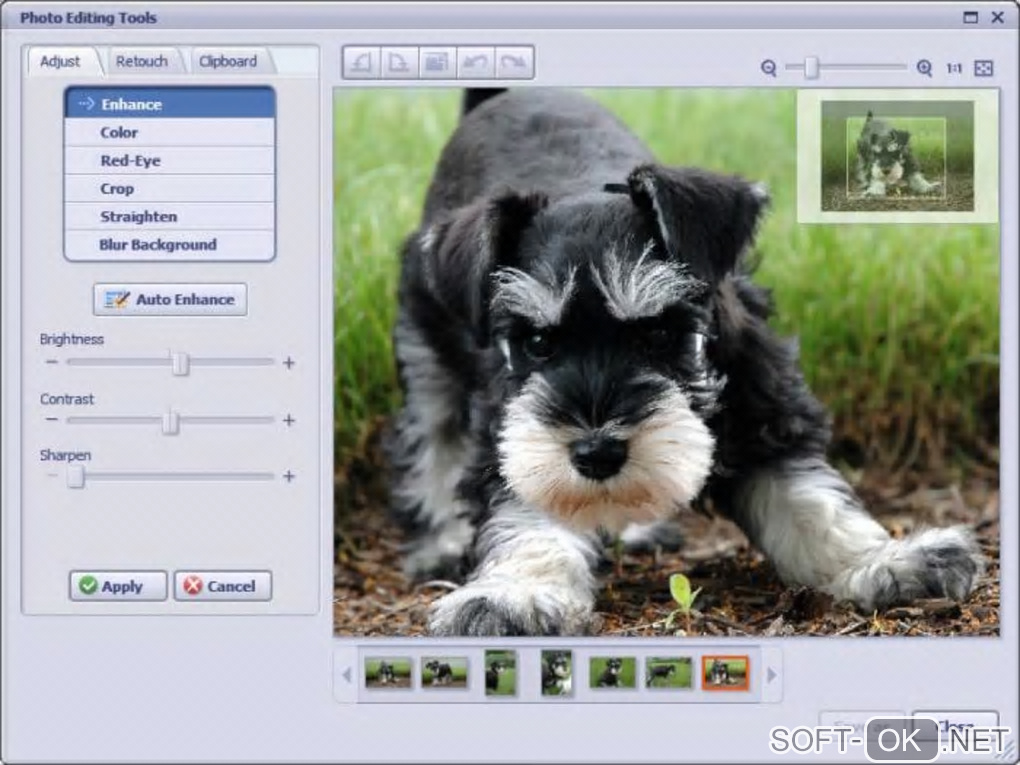The height and width of the screenshot is (765, 1020).
Task: Open the first thumbnail in the filmstrip
Action: (x=388, y=673)
